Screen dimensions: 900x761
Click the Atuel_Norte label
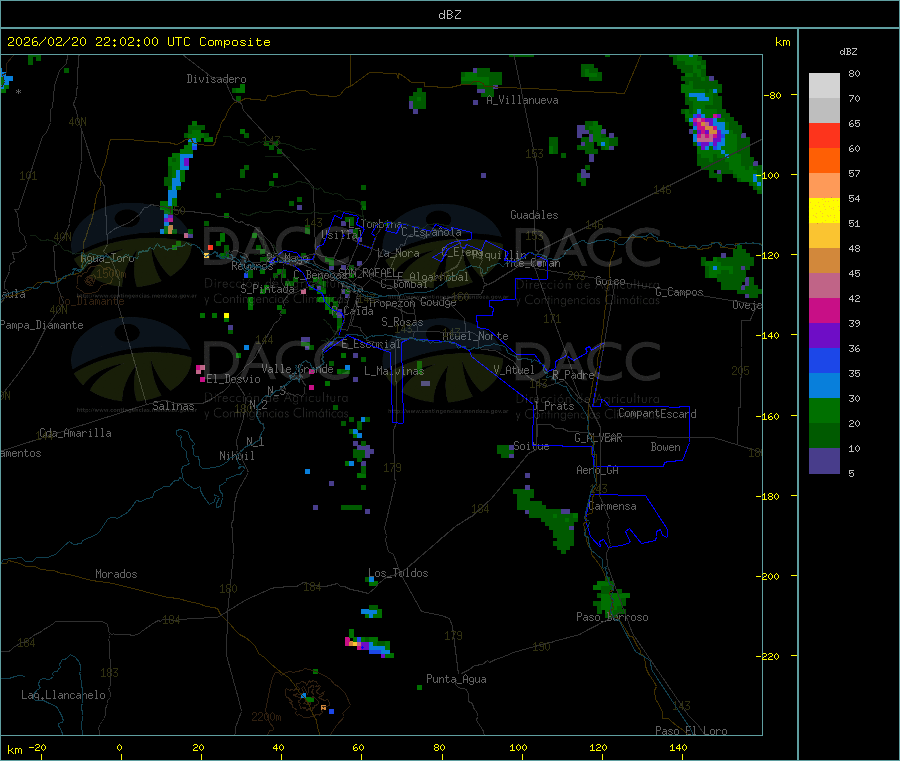[475, 336]
